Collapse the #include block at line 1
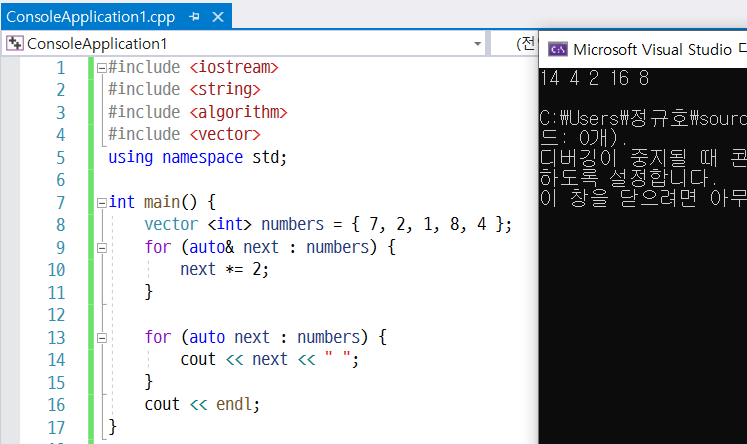Viewport: 747px width, 444px height. (x=101, y=68)
